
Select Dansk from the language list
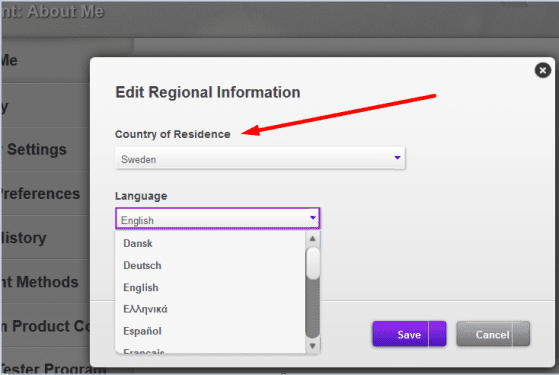point(138,243)
